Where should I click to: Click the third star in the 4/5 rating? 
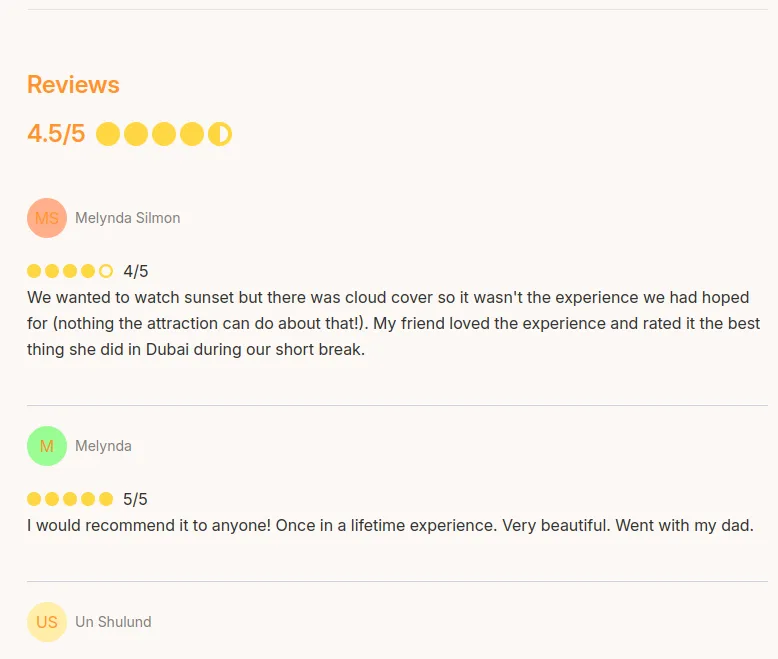tap(70, 271)
